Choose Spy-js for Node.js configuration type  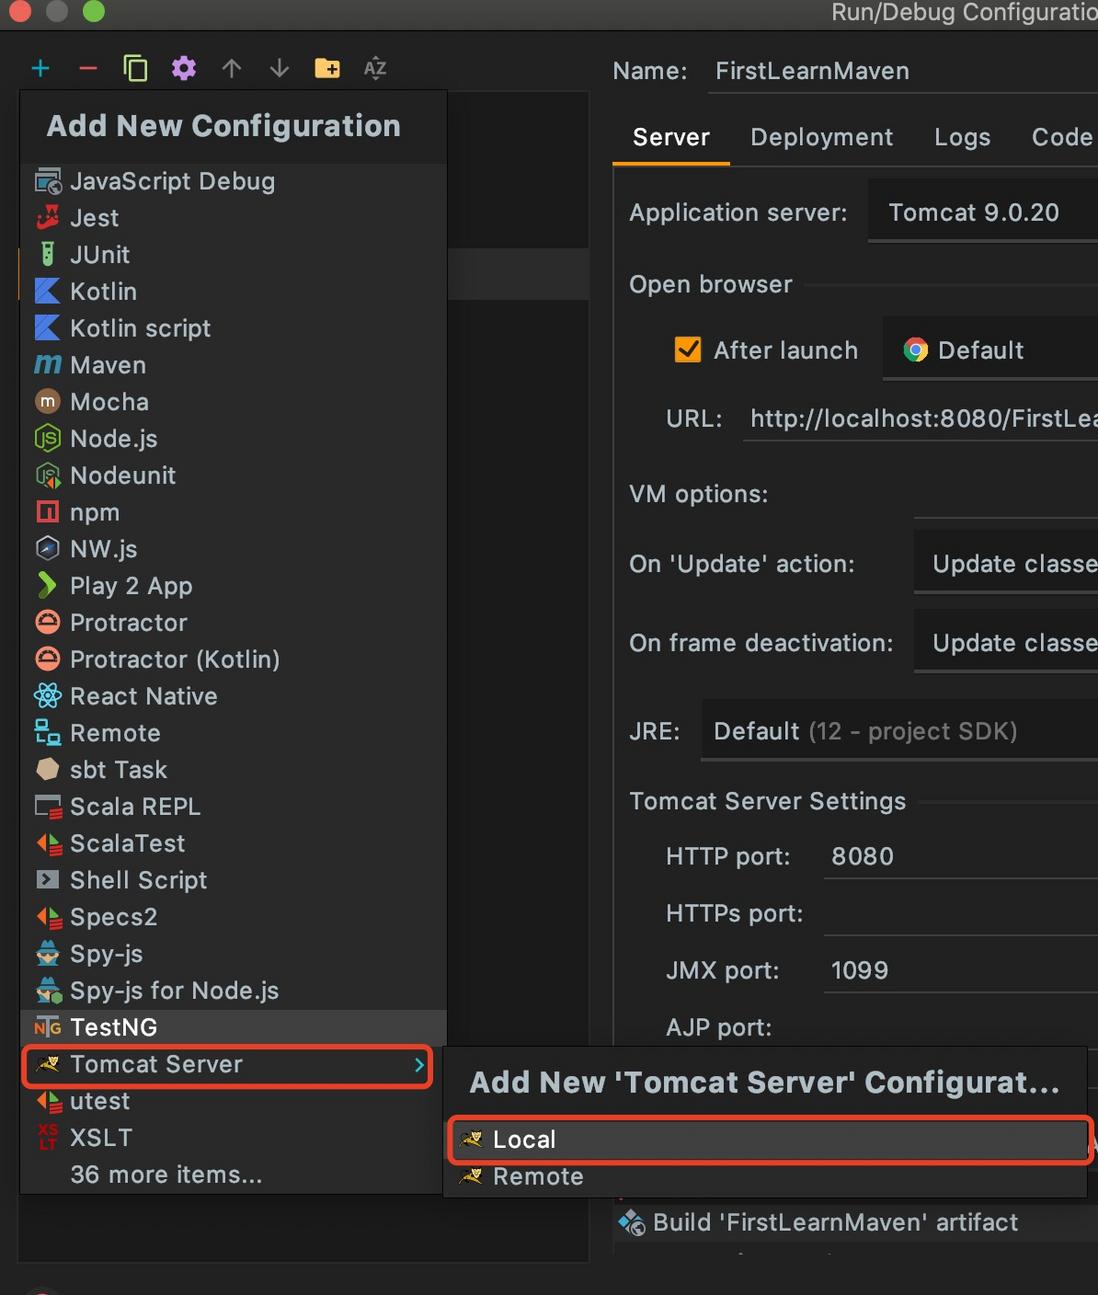[233, 991]
